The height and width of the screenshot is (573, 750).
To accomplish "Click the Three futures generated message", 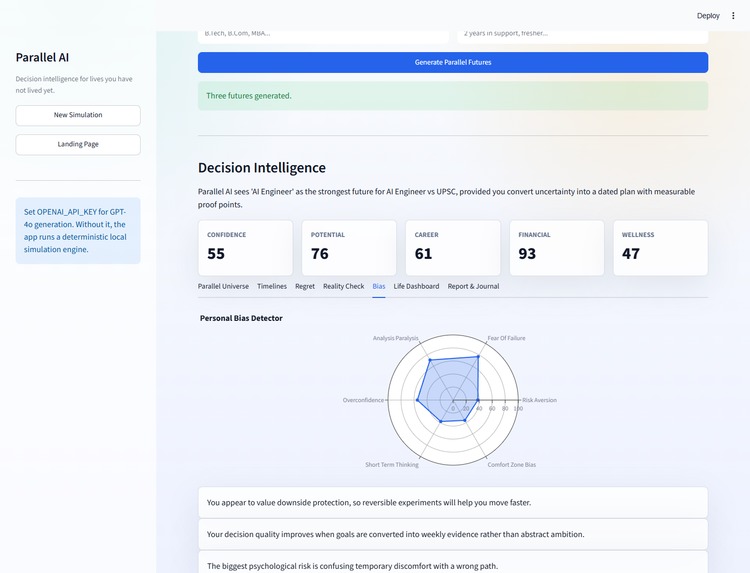I will (x=453, y=96).
